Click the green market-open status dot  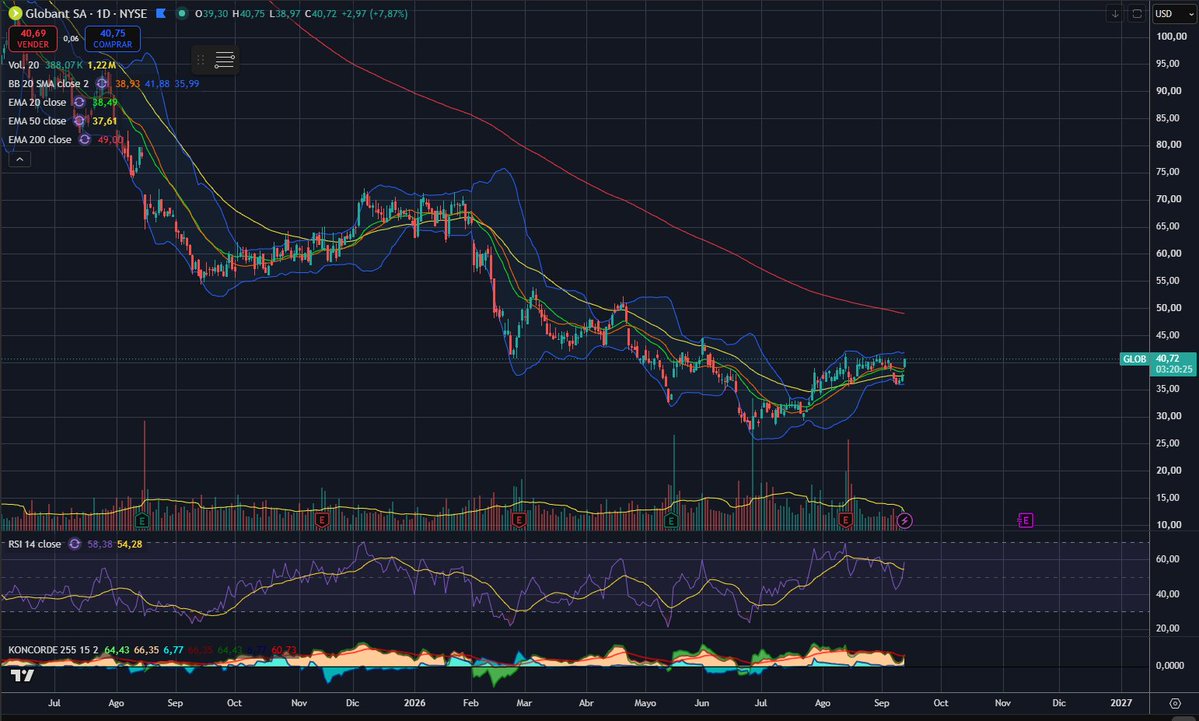(x=181, y=13)
